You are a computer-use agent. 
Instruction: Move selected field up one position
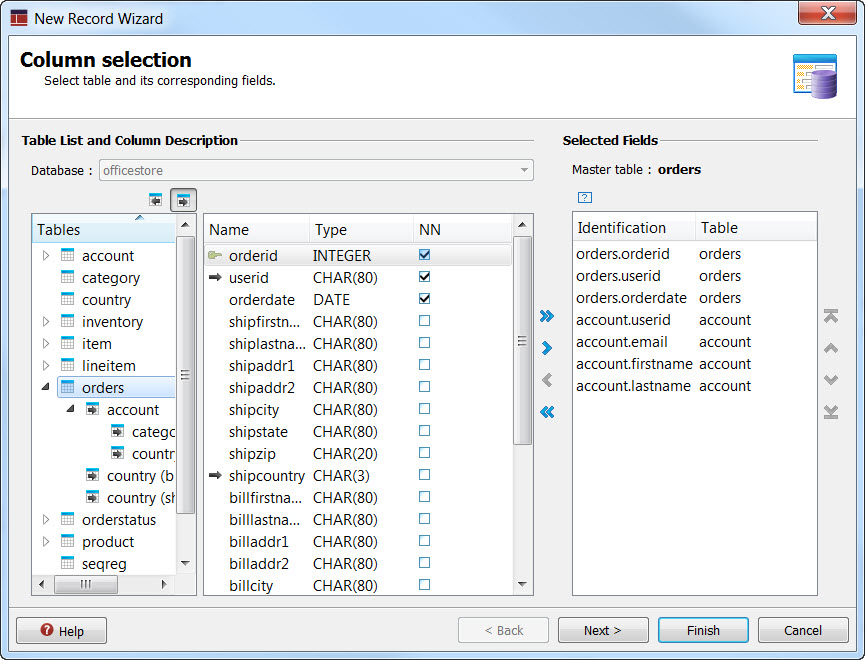[x=831, y=348]
